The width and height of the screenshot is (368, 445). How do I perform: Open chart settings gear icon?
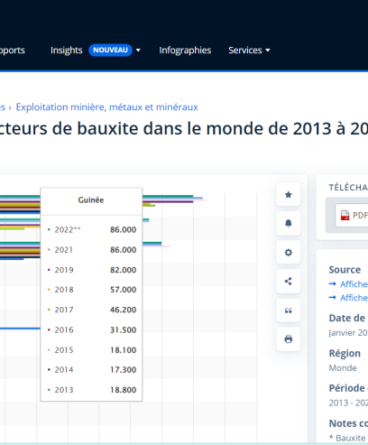pos(288,252)
